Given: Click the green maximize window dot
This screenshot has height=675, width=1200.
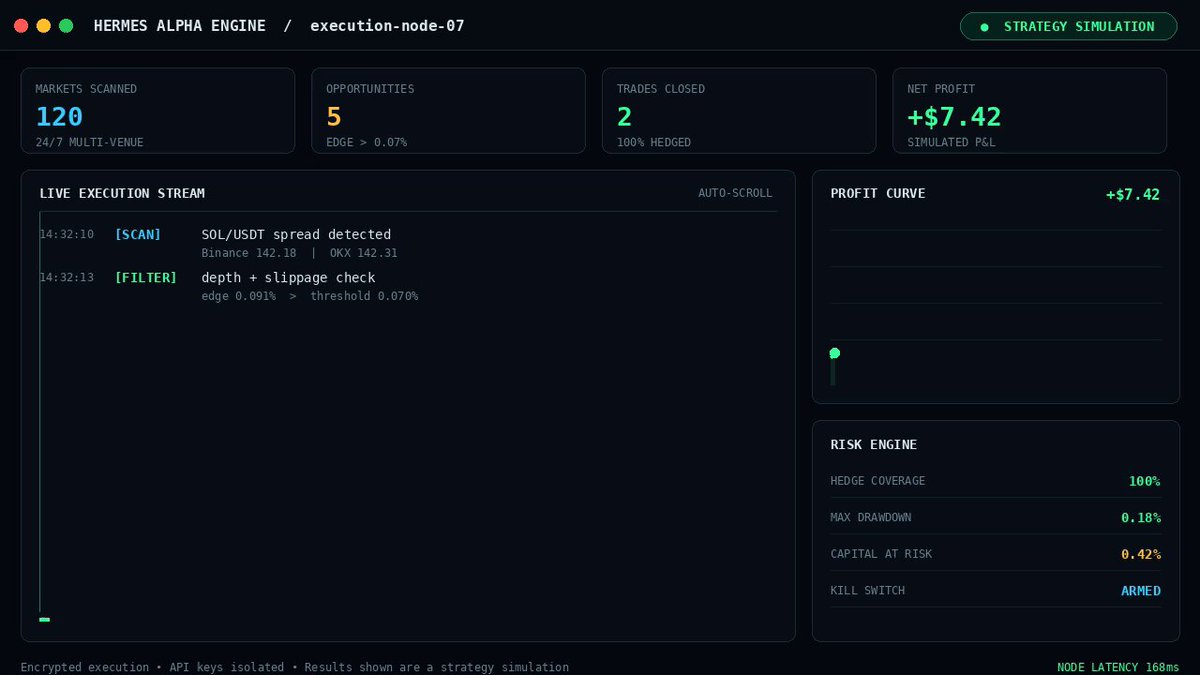Looking at the screenshot, I should pyautogui.click(x=66, y=26).
